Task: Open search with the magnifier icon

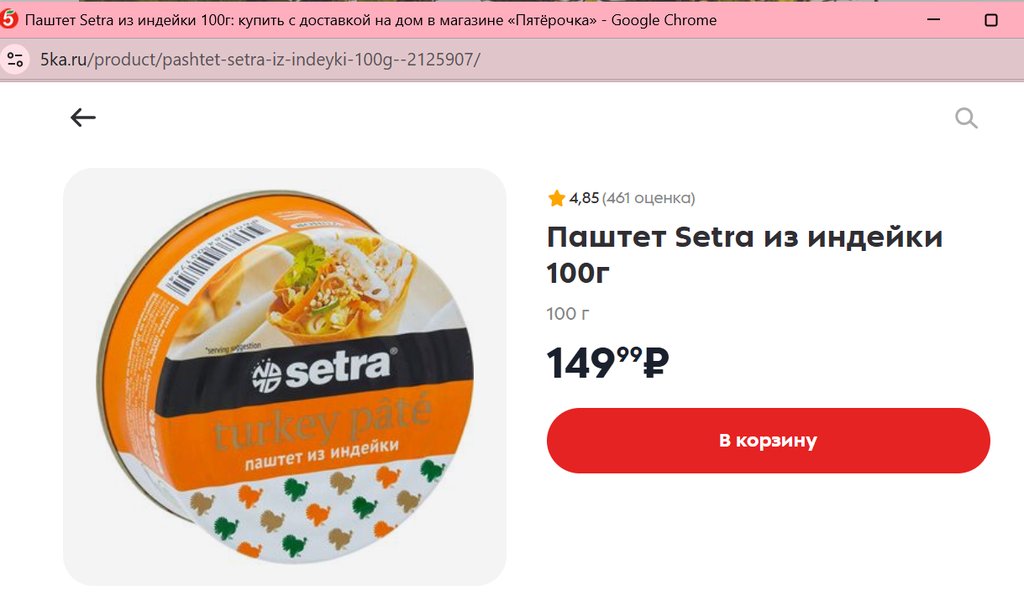Action: (x=966, y=118)
